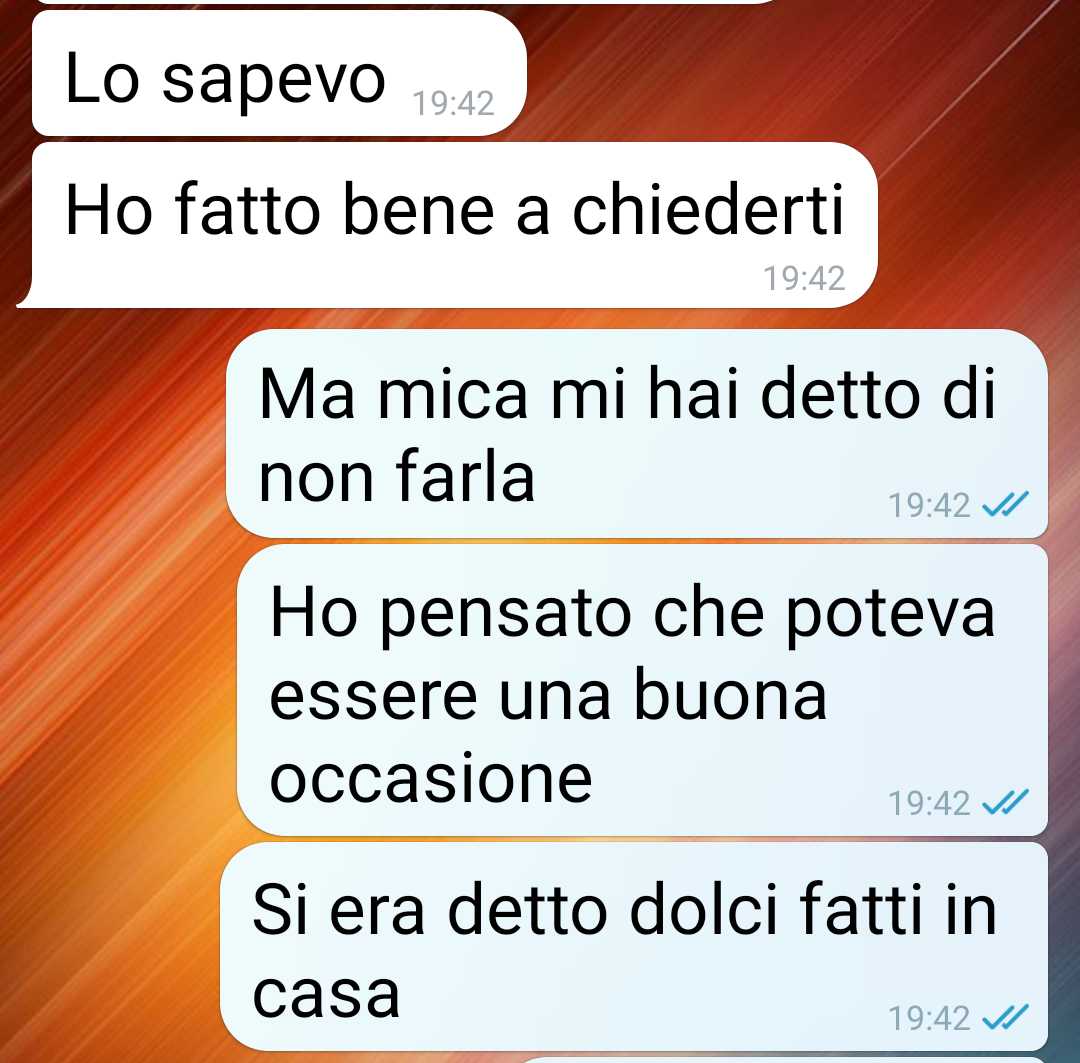Select the "Ho pensato che poteva" message bubble
The width and height of the screenshot is (1080, 1063).
[642, 690]
